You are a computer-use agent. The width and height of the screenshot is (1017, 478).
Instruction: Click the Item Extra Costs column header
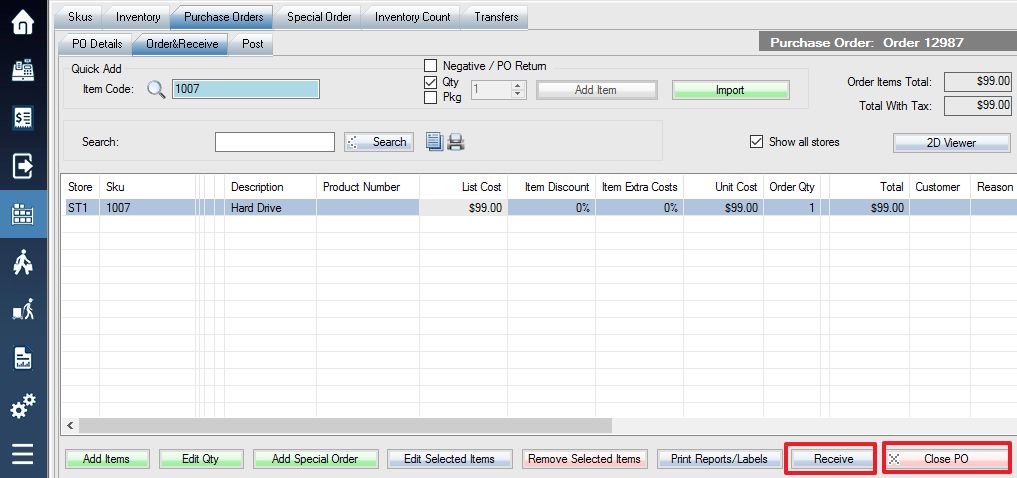pyautogui.click(x=640, y=187)
